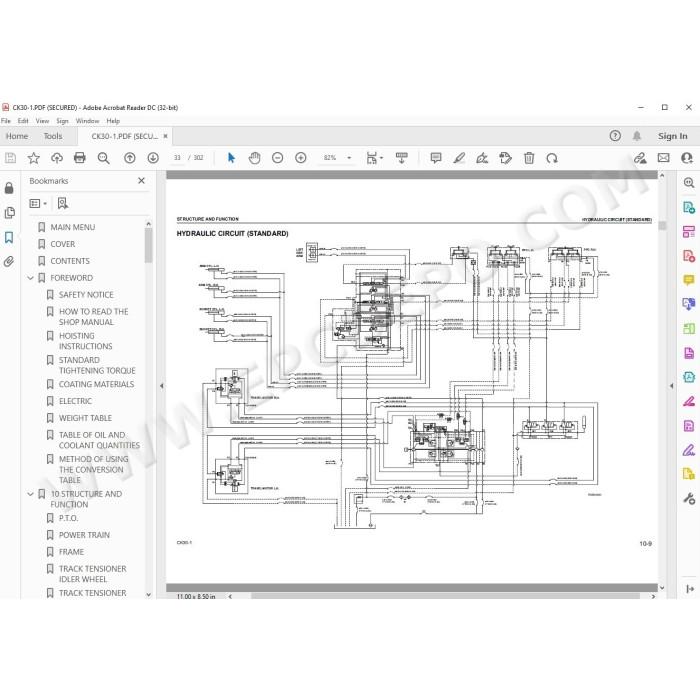Image resolution: width=700 pixels, height=700 pixels.
Task: Open Export PDF tool in right pane
Action: coord(689,208)
